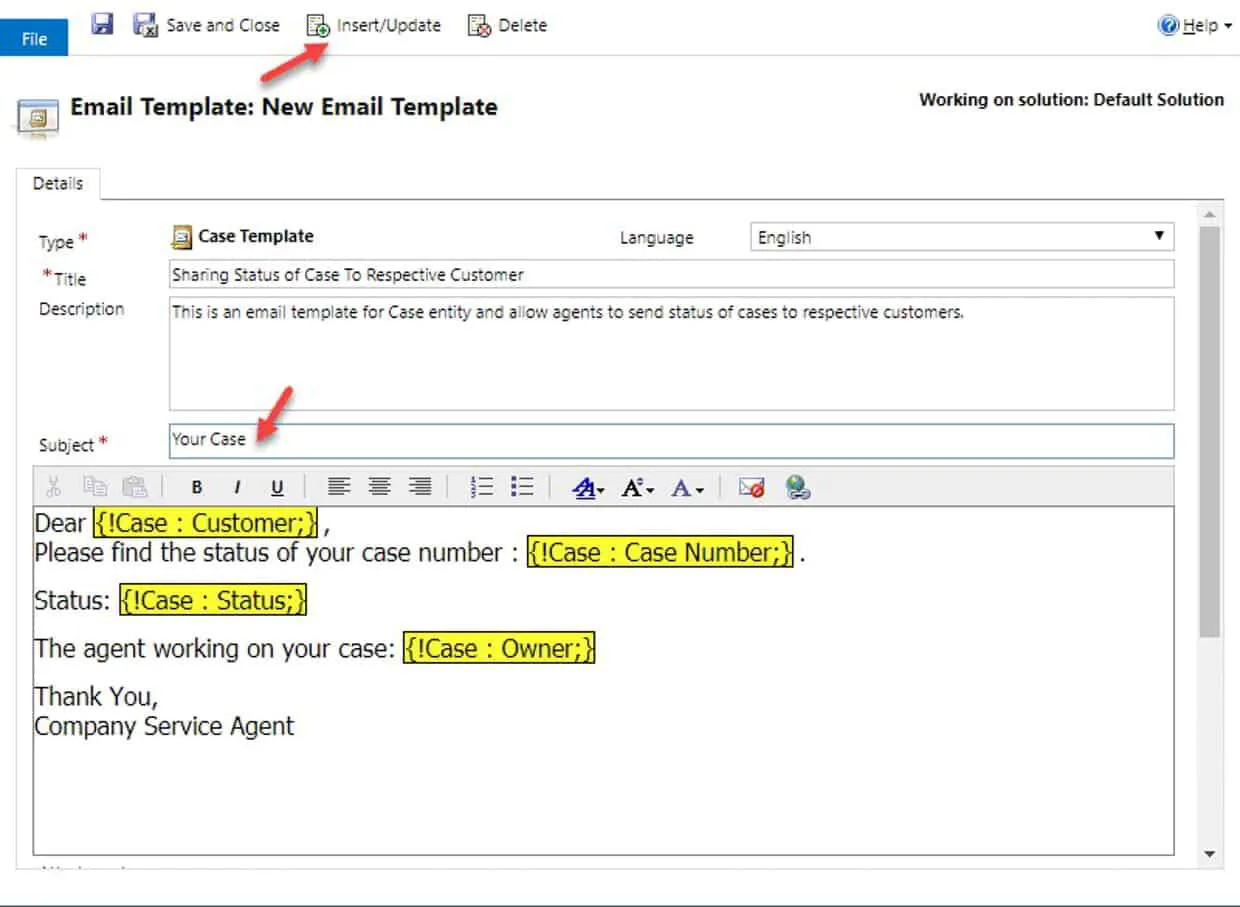Click the Insert/Update data field icon
This screenshot has height=907, width=1240.
[318, 24]
